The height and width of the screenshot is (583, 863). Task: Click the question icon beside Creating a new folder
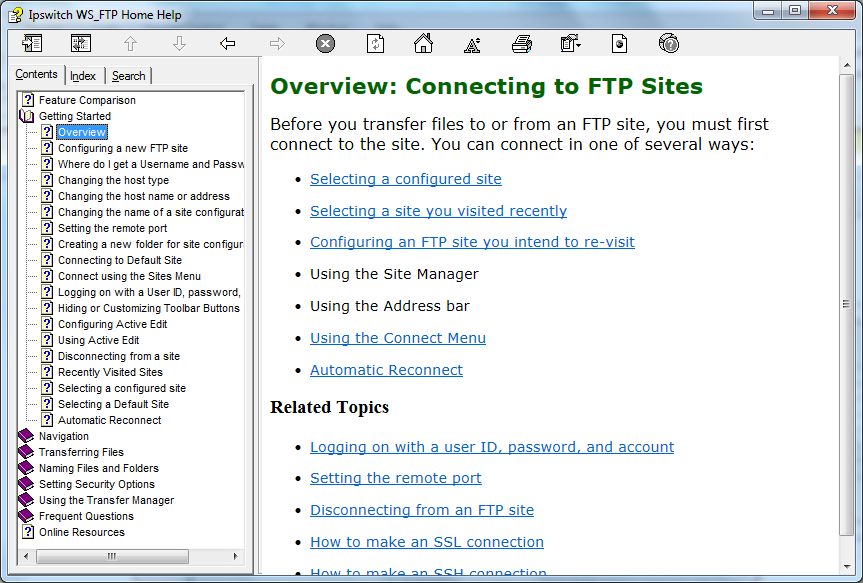pos(47,244)
